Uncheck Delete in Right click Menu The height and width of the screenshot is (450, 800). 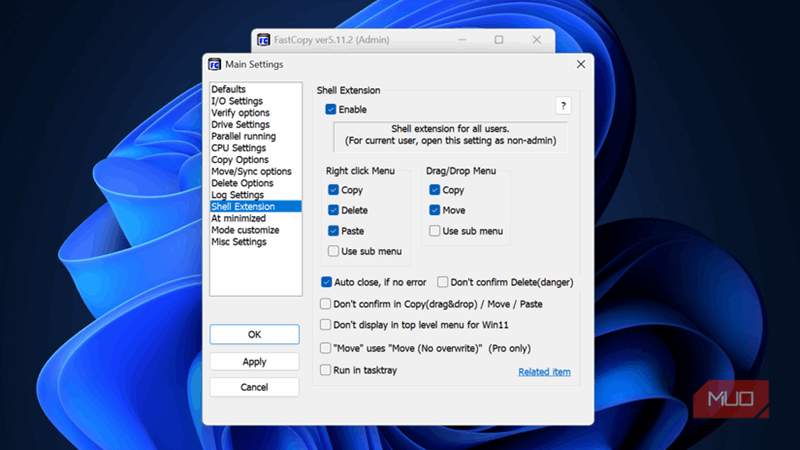point(333,210)
